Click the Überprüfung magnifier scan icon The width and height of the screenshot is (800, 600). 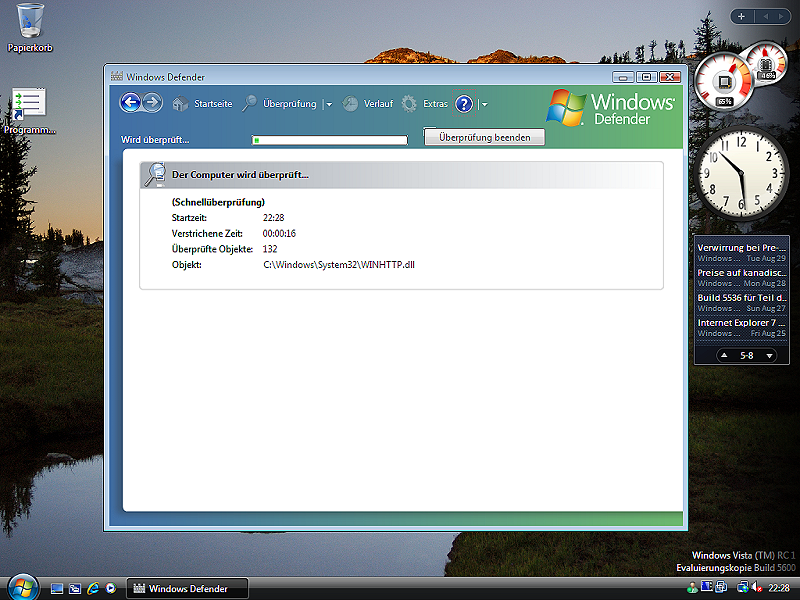250,104
